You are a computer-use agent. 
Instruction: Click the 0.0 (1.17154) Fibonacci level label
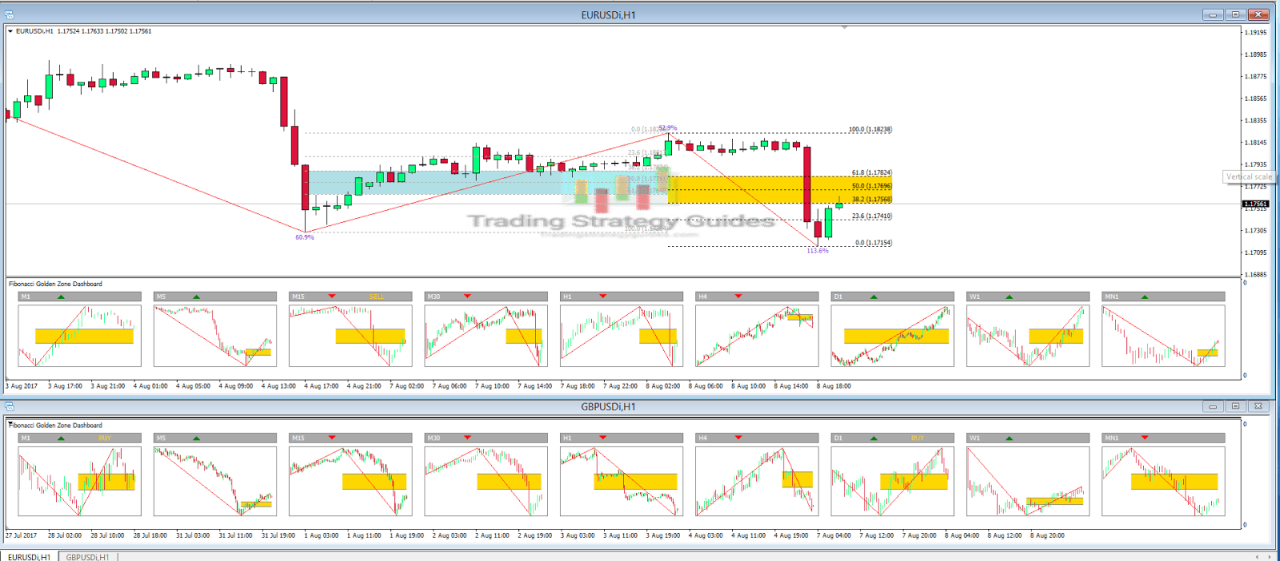tap(873, 243)
